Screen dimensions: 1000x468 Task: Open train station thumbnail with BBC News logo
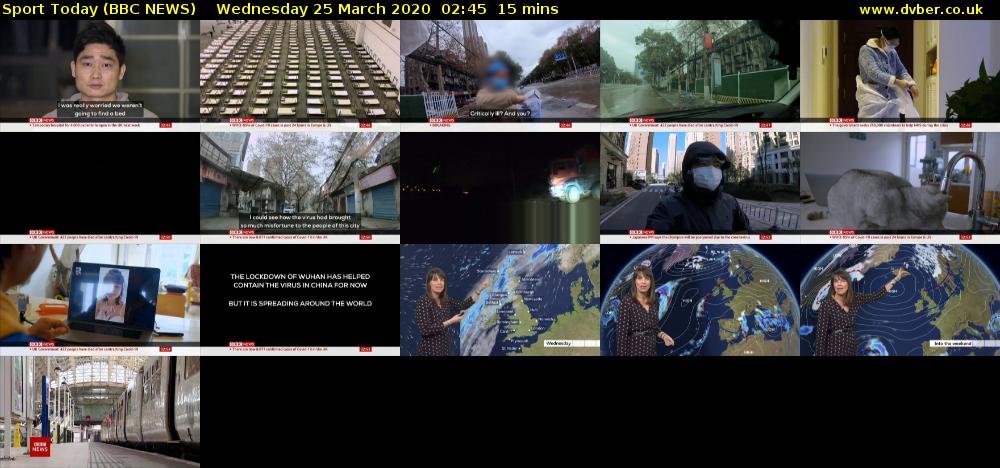[x=99, y=412]
